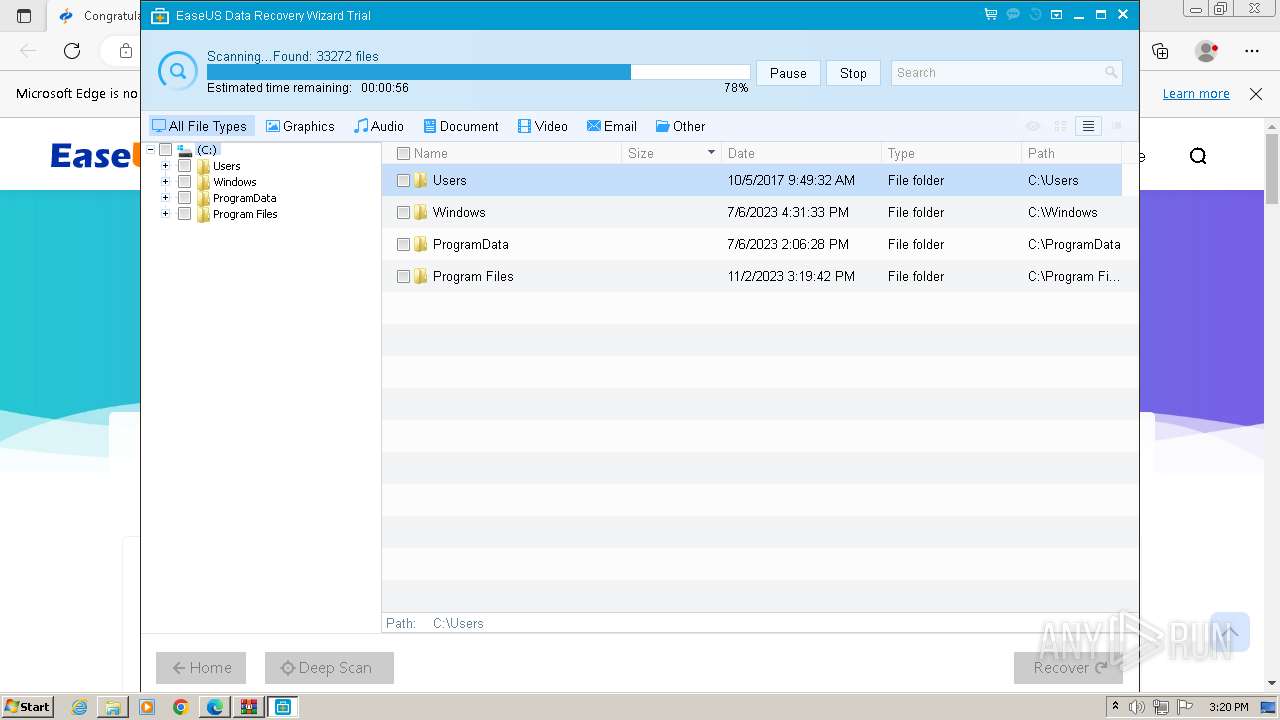The height and width of the screenshot is (720, 1280).
Task: Refresh the Edge page
Action: tap(72, 51)
